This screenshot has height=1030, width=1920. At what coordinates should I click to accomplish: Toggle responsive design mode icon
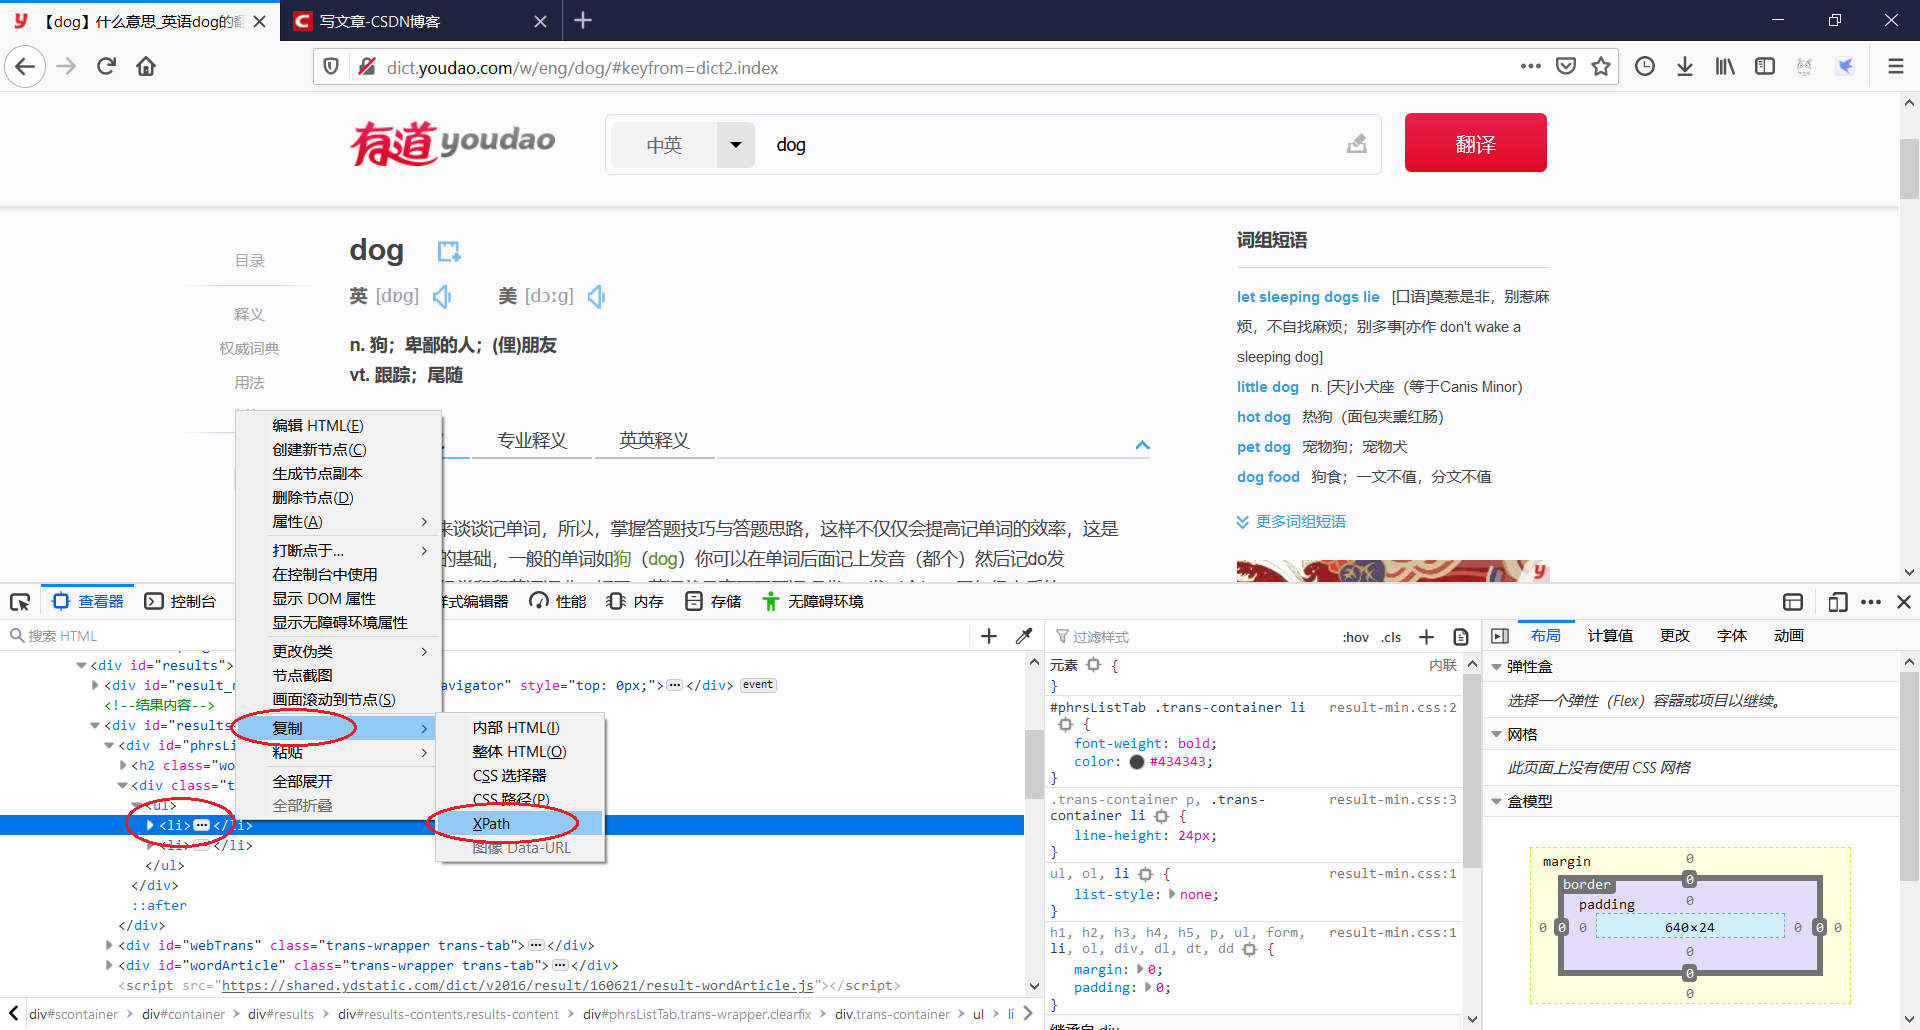[1837, 602]
